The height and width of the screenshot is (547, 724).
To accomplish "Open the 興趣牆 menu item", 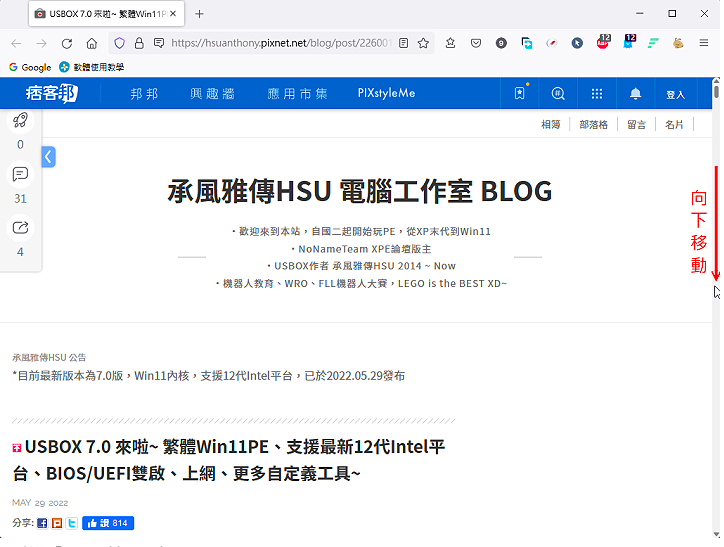I will pos(212,94).
